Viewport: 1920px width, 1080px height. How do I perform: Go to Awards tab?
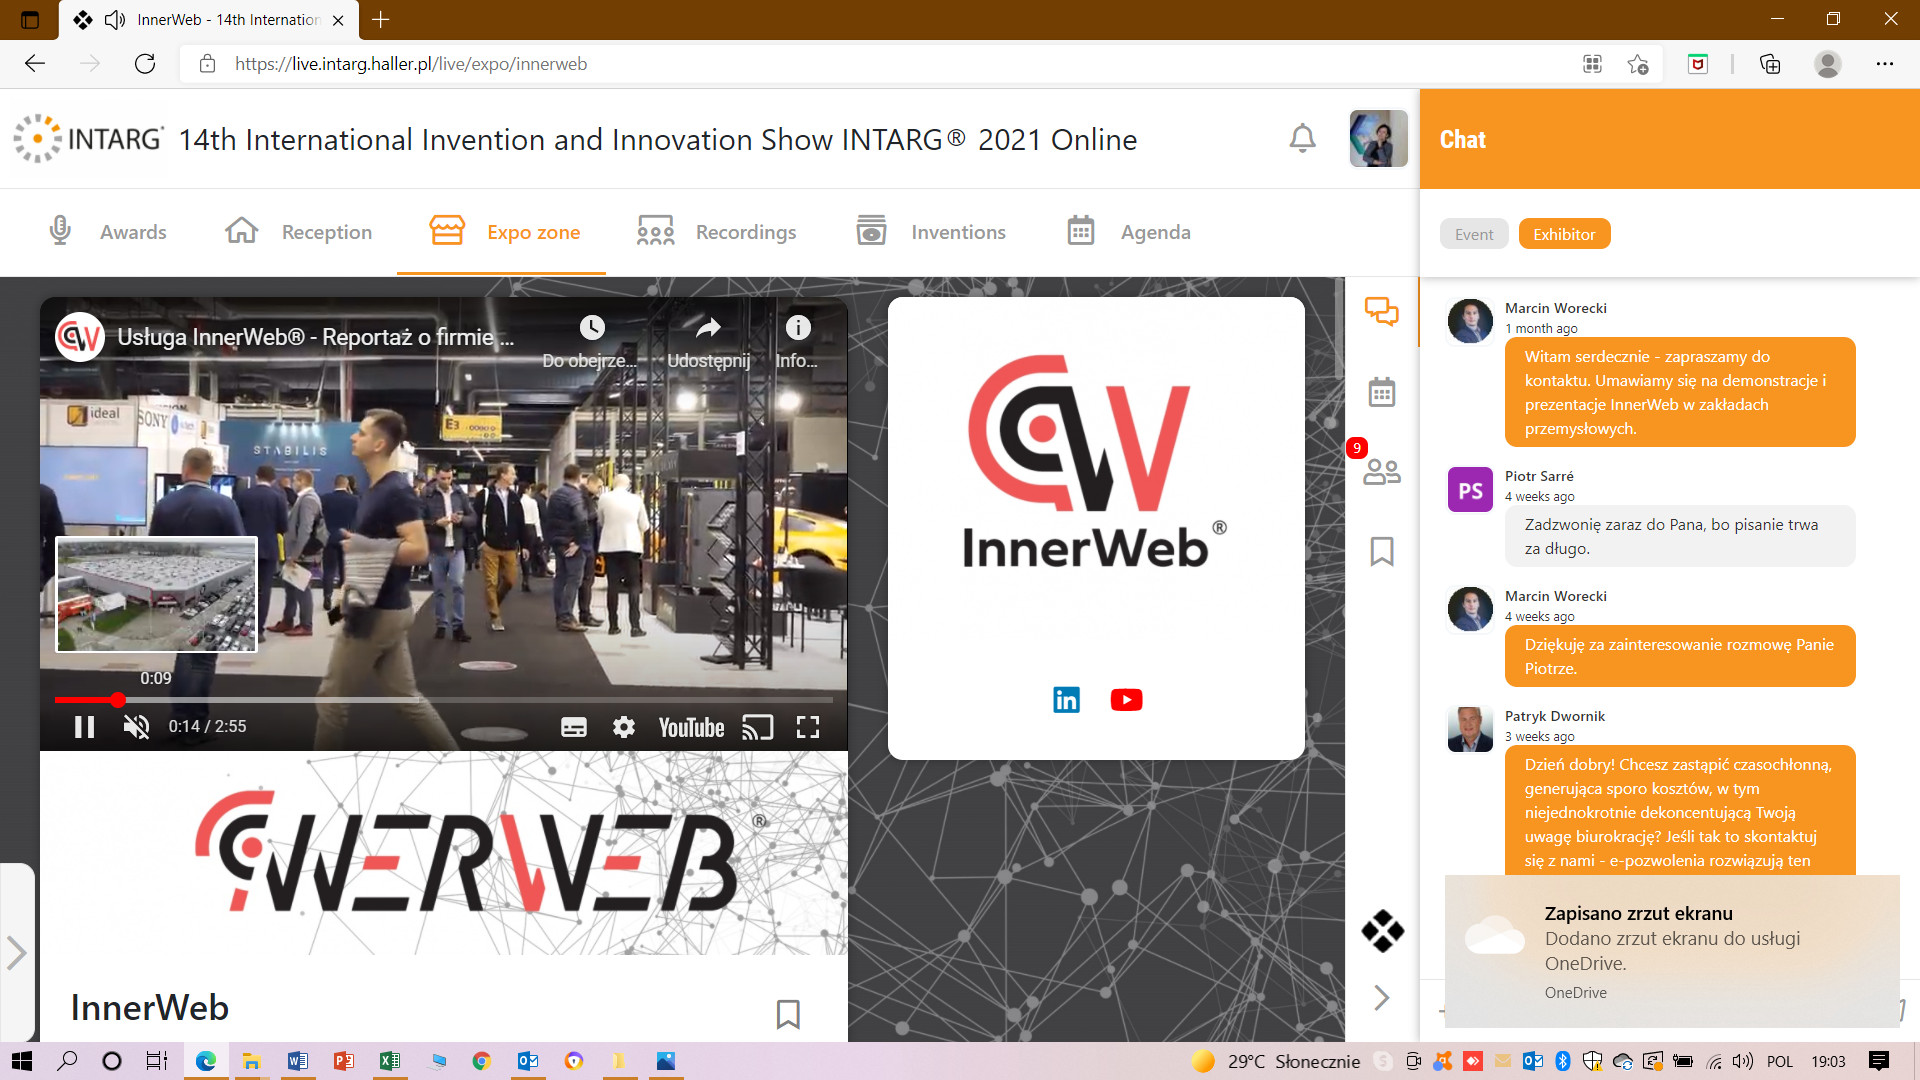point(108,232)
